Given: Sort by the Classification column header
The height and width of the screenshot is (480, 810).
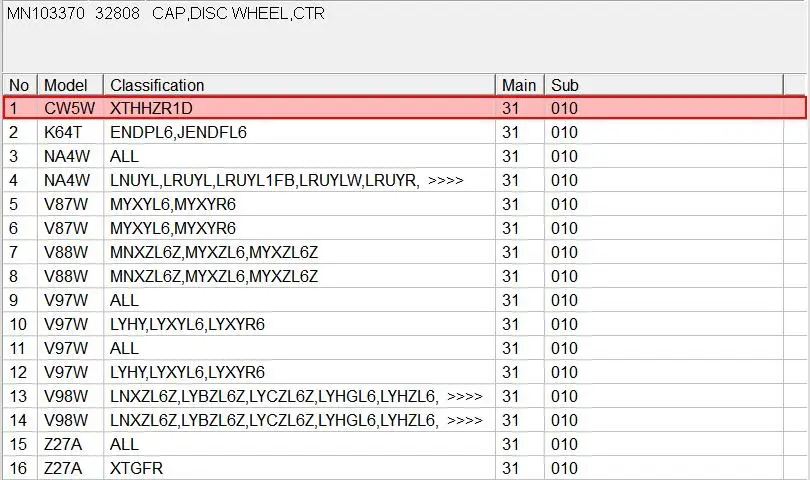Looking at the screenshot, I should tap(299, 85).
